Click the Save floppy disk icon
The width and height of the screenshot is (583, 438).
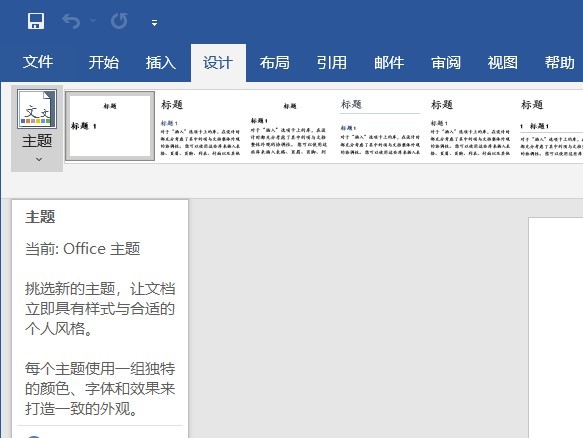(36, 21)
